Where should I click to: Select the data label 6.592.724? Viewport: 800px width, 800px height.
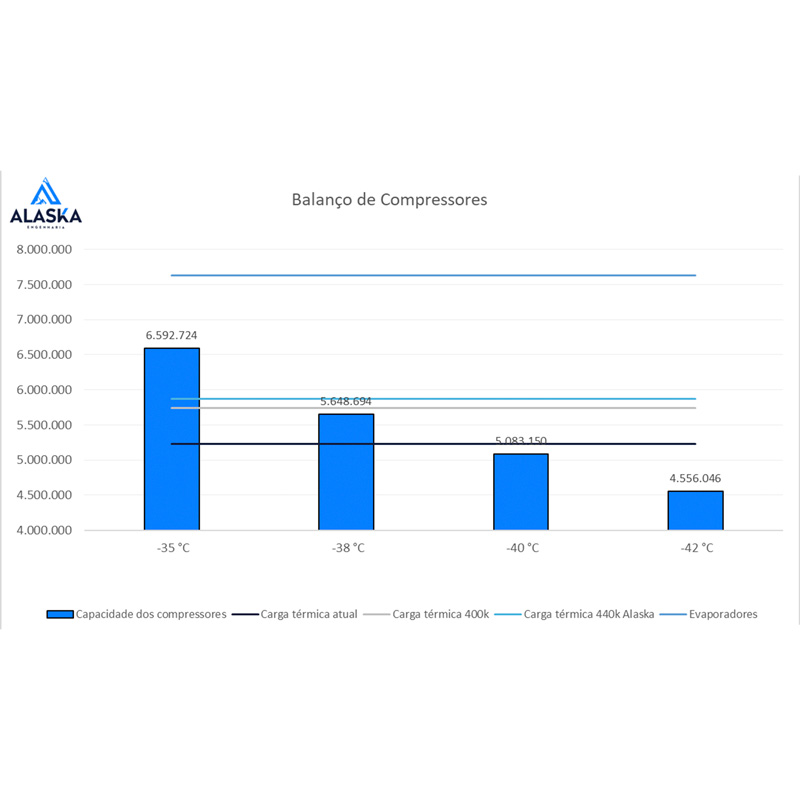click(x=171, y=335)
